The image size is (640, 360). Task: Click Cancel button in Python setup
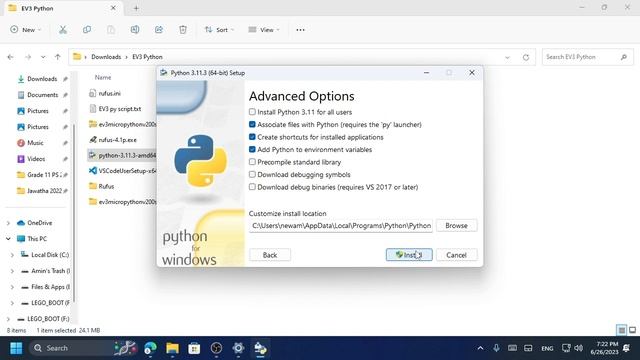point(456,255)
